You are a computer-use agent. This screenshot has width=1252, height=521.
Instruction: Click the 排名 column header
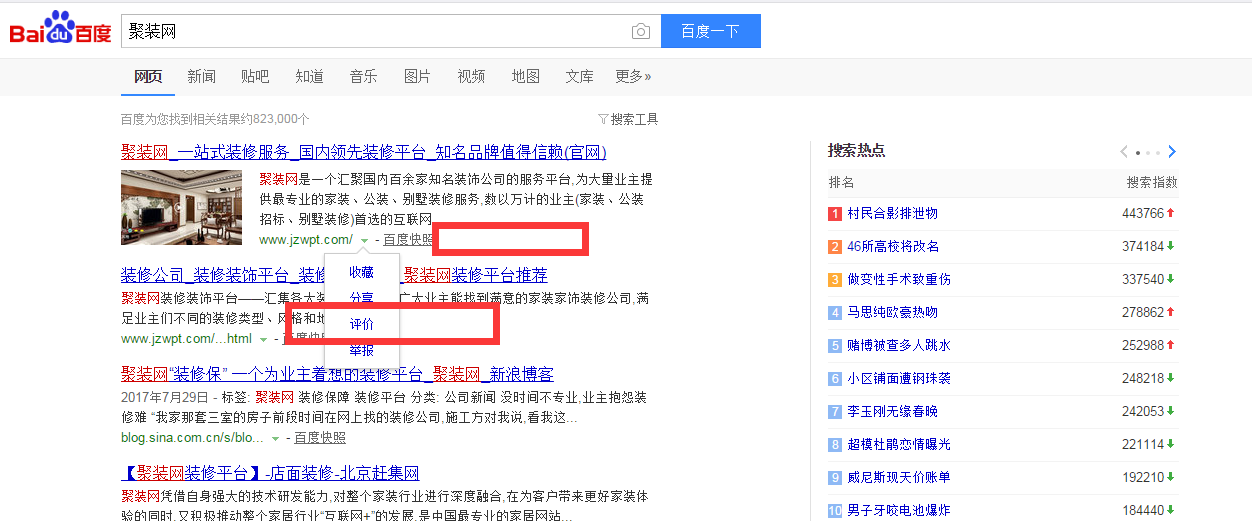pyautogui.click(x=841, y=183)
